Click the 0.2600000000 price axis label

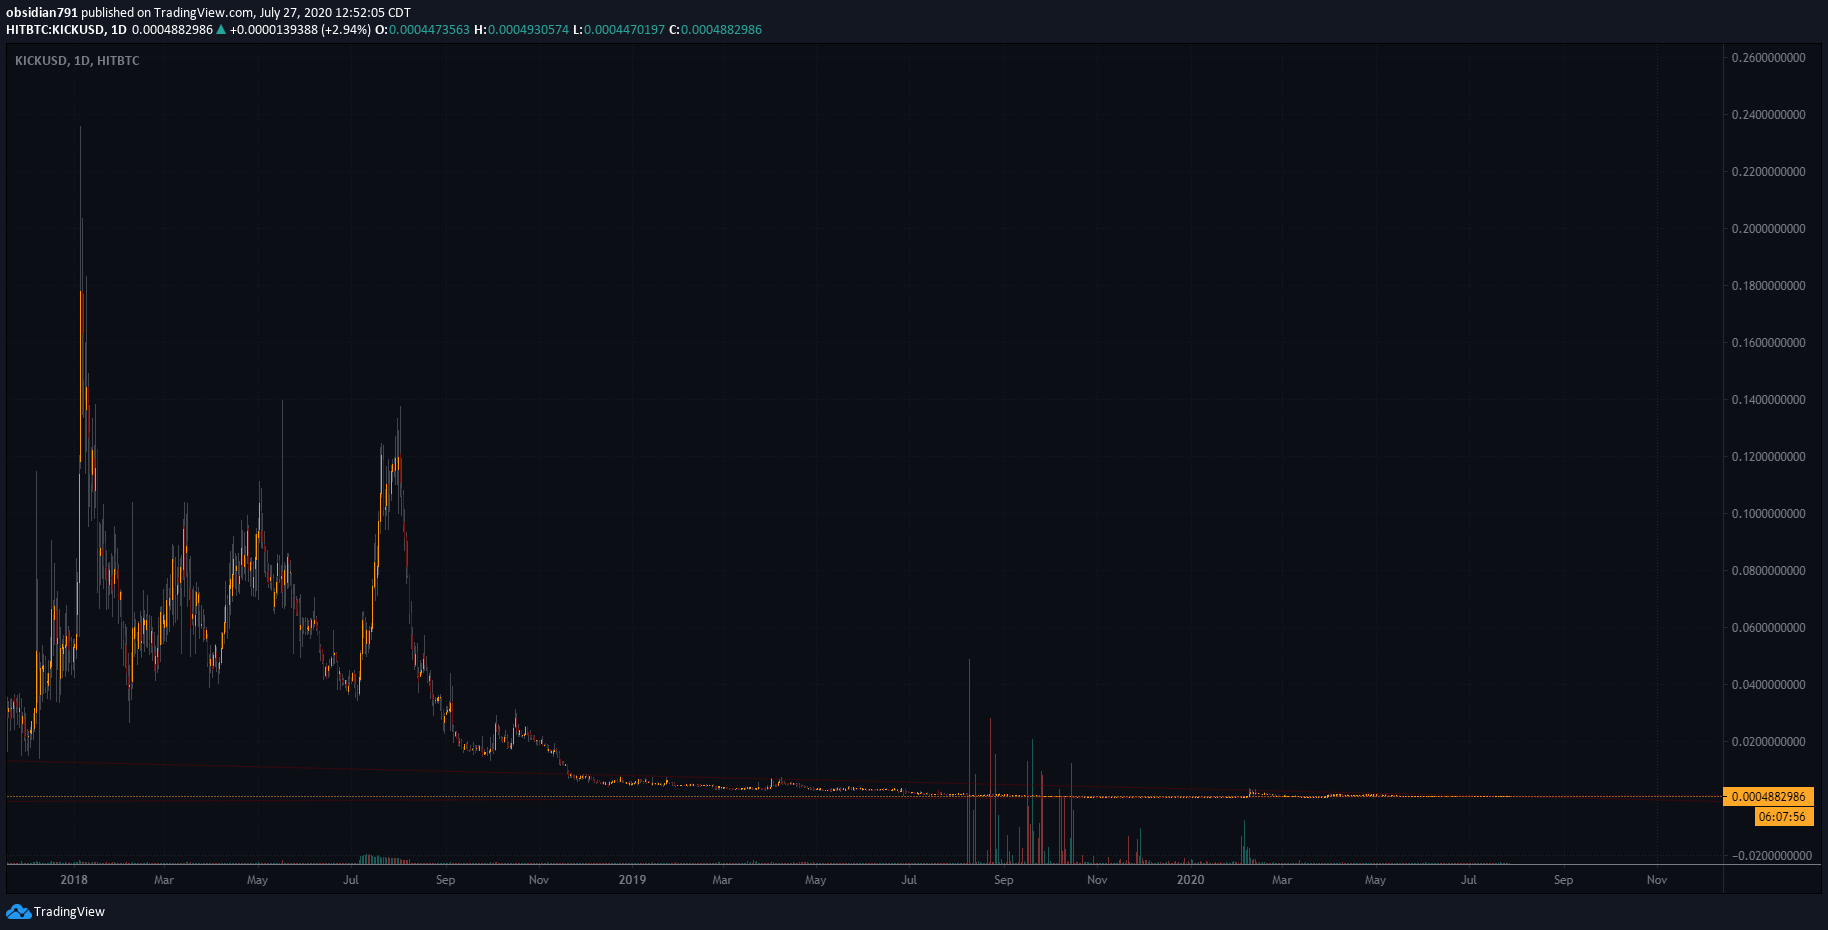coord(1769,58)
